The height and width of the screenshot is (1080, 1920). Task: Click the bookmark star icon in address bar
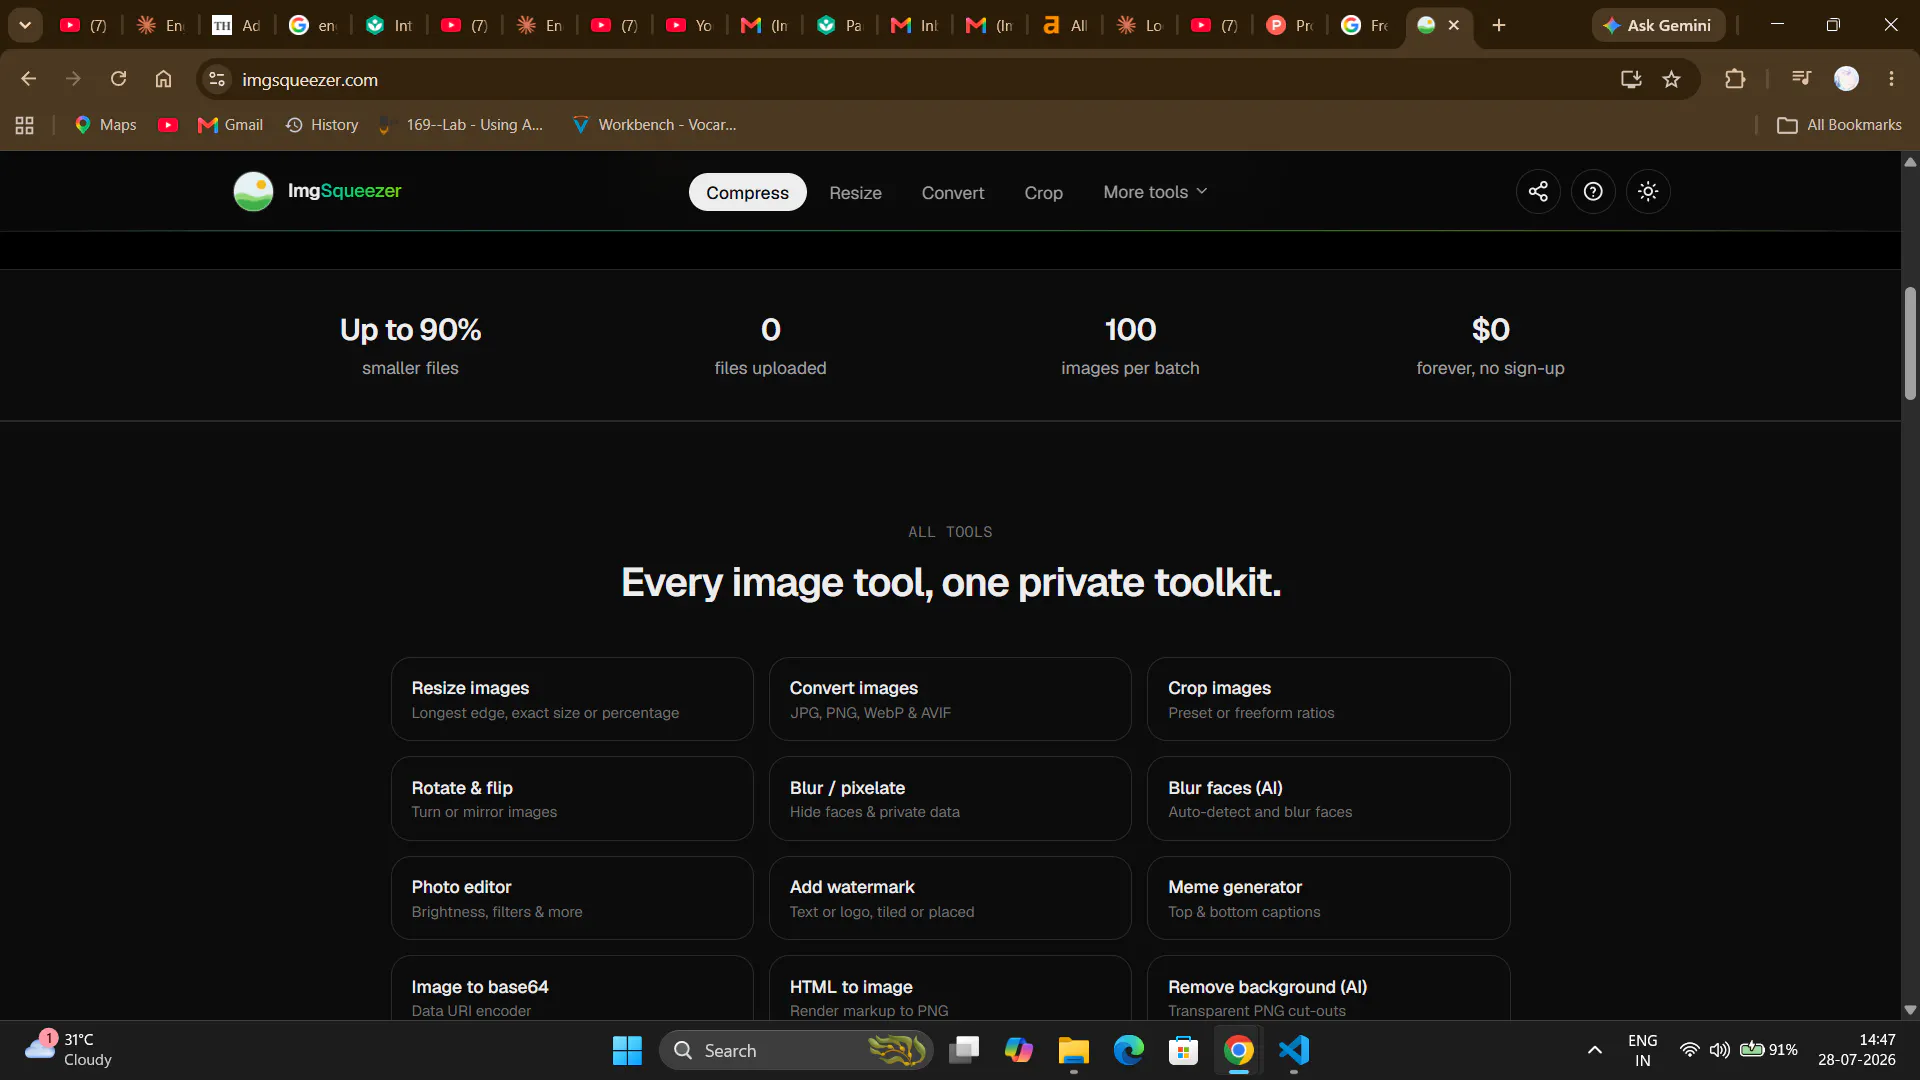point(1671,79)
